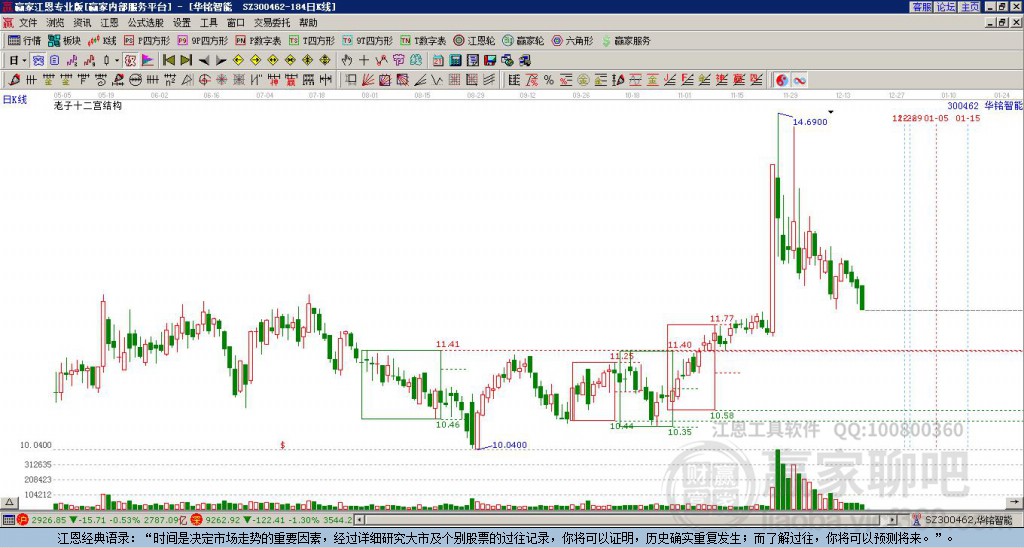
Task: Expand the candlestick style dropdown arrow
Action: pos(117,61)
